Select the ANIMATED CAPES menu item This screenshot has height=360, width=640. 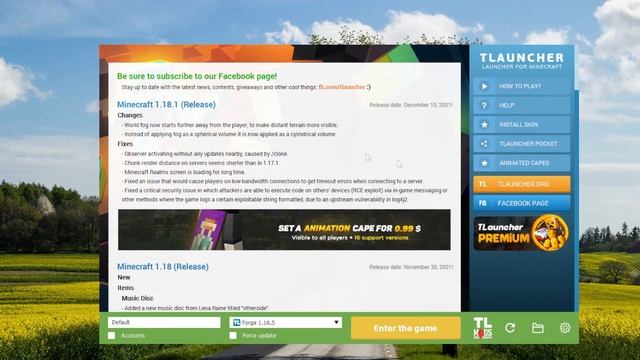click(x=522, y=163)
